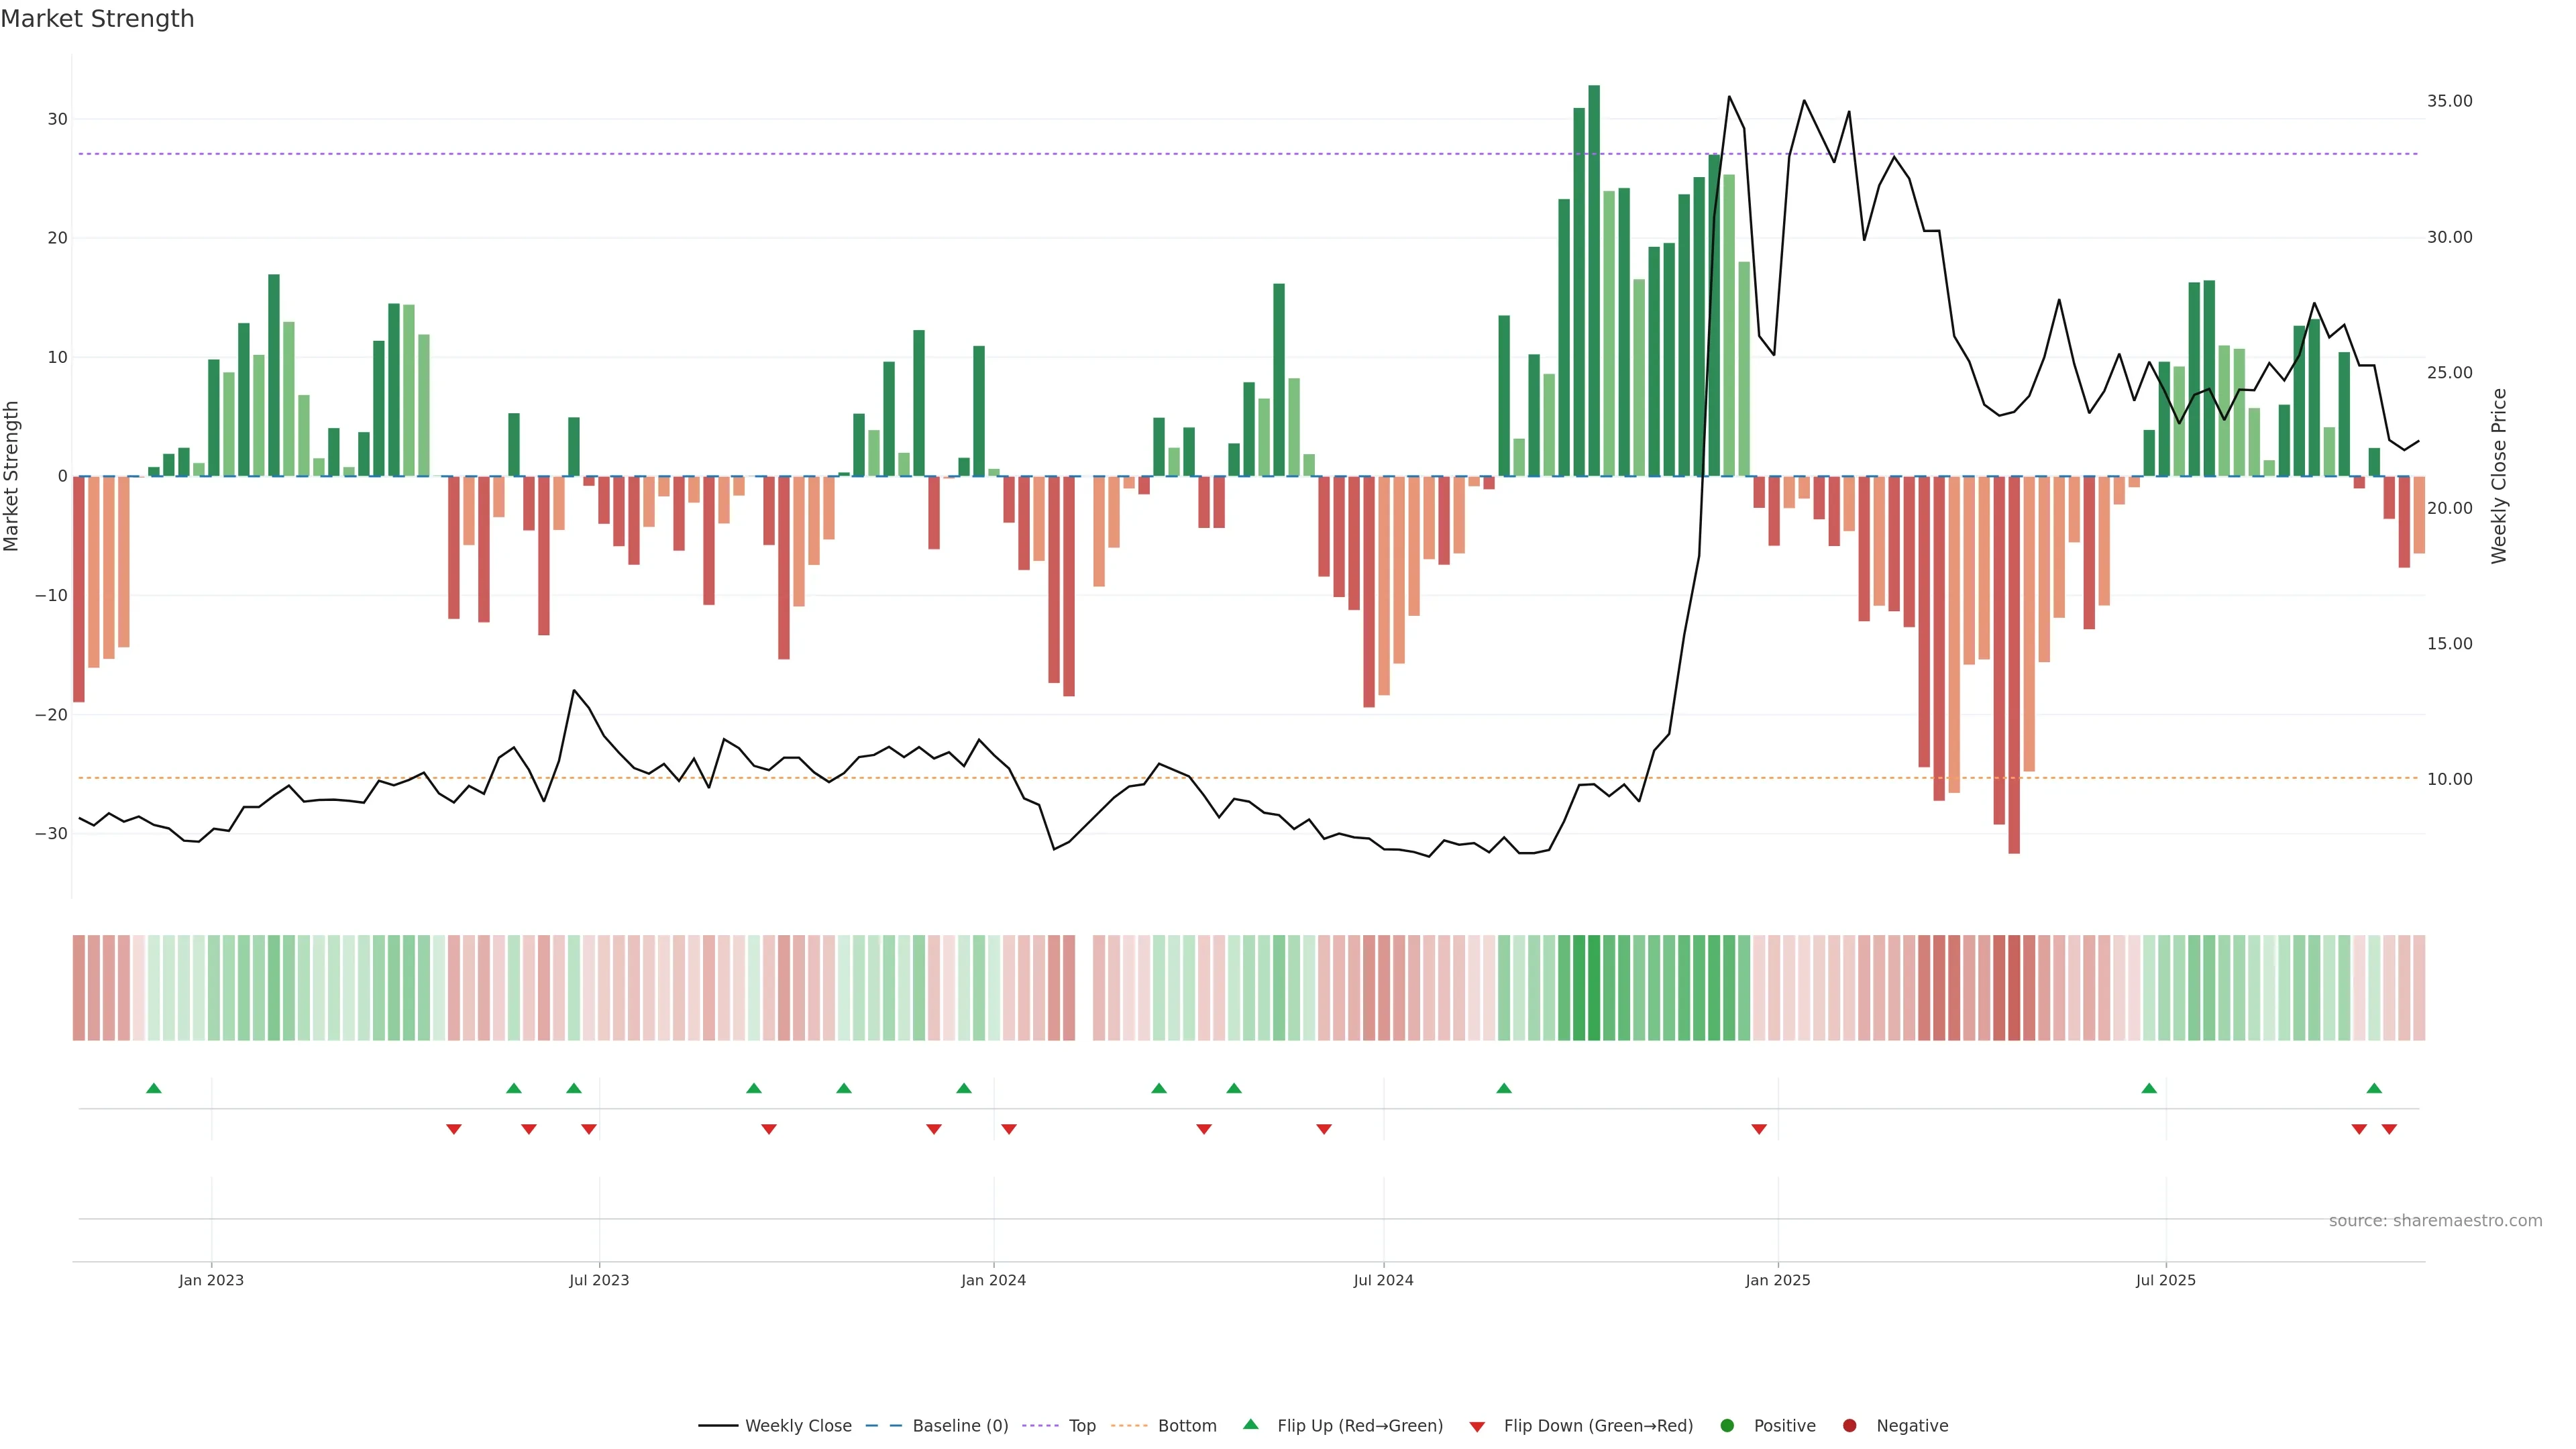Screen dimensions: 2576x1449
Task: Toggle the Weekly Close series via legend label
Action: 798,1425
